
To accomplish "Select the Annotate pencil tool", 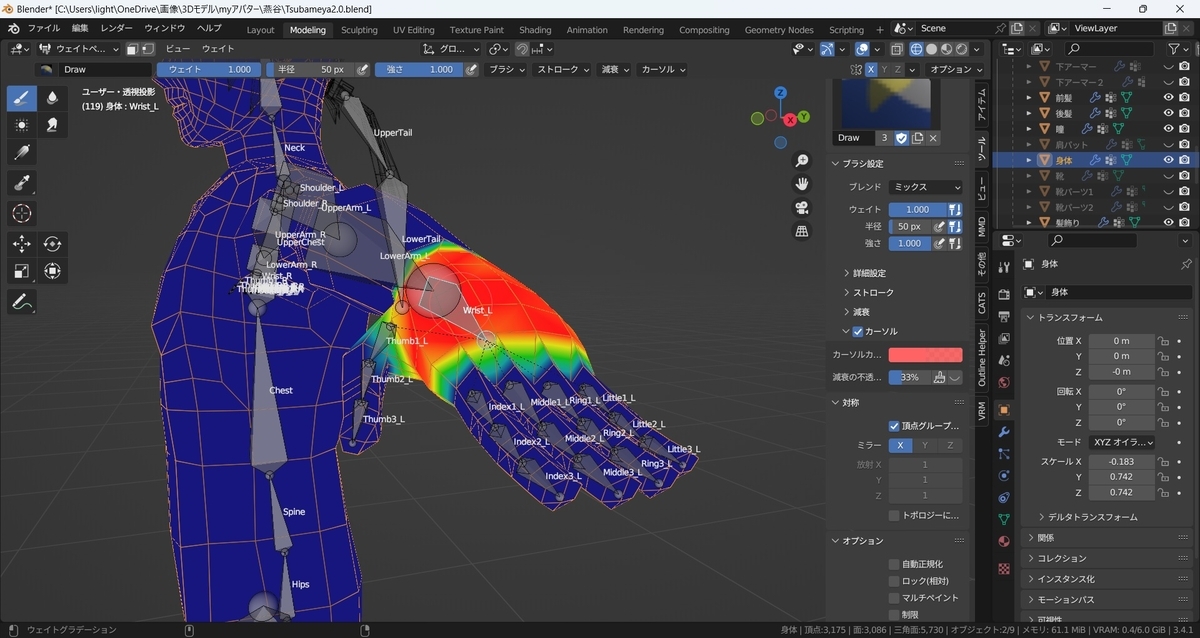I will tap(22, 301).
